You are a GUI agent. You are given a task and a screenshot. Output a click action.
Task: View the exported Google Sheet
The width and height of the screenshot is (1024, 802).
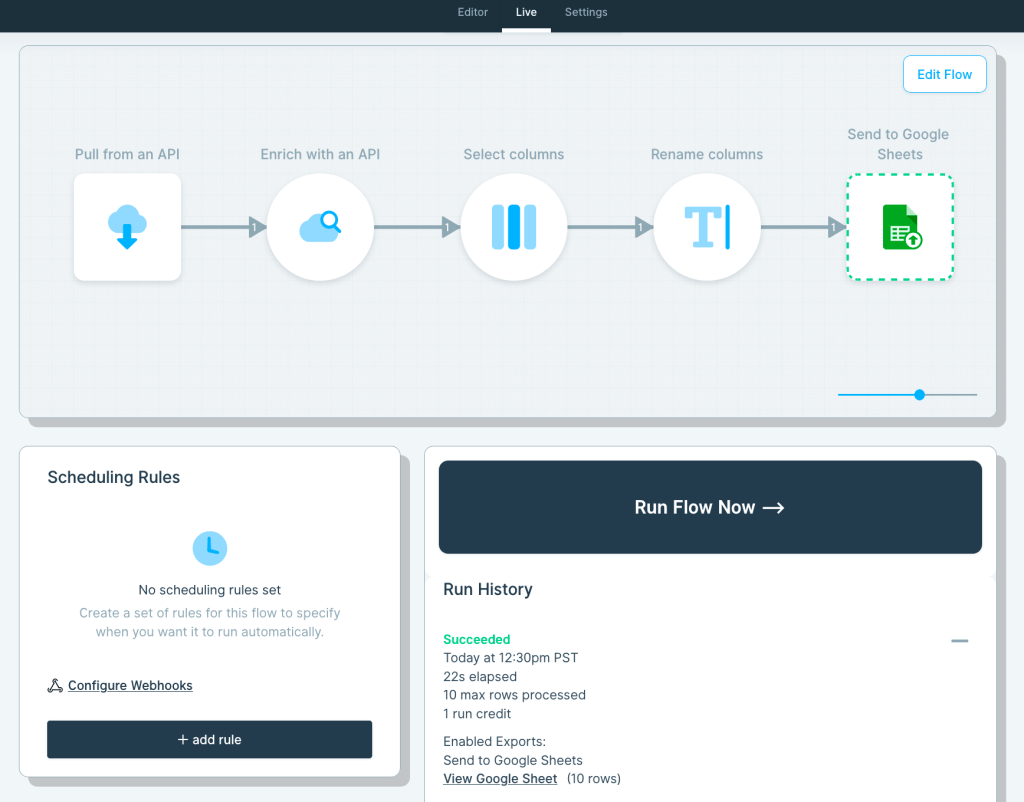pyautogui.click(x=500, y=778)
